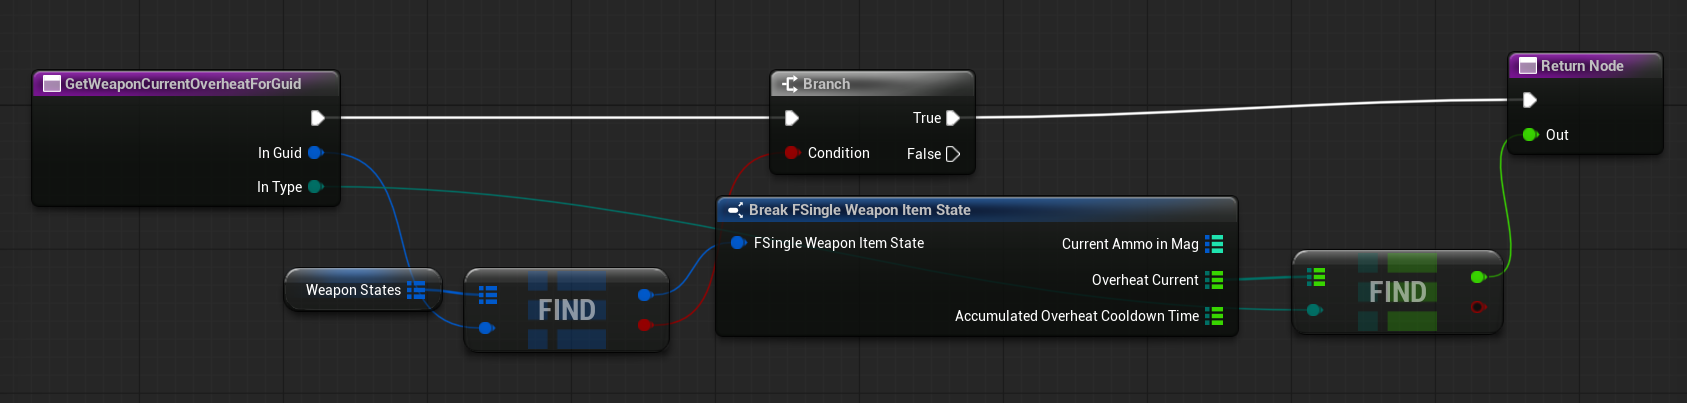Image resolution: width=1687 pixels, height=403 pixels.
Task: Select the GetWeaponCurrentOverheatForGuid node title
Action: click(185, 84)
